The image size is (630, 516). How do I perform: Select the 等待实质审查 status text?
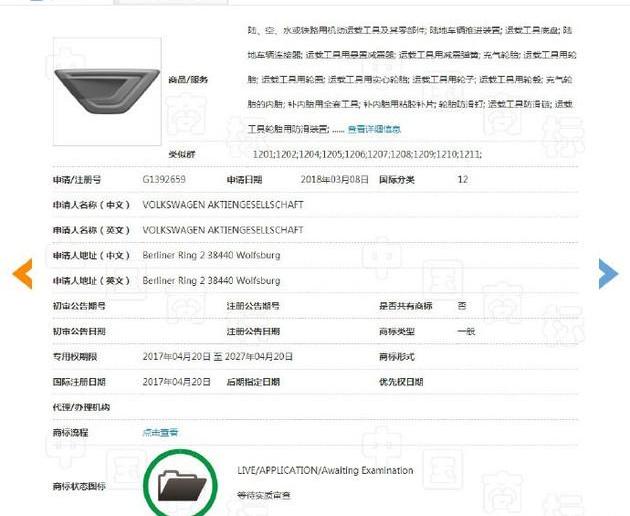coord(264,495)
